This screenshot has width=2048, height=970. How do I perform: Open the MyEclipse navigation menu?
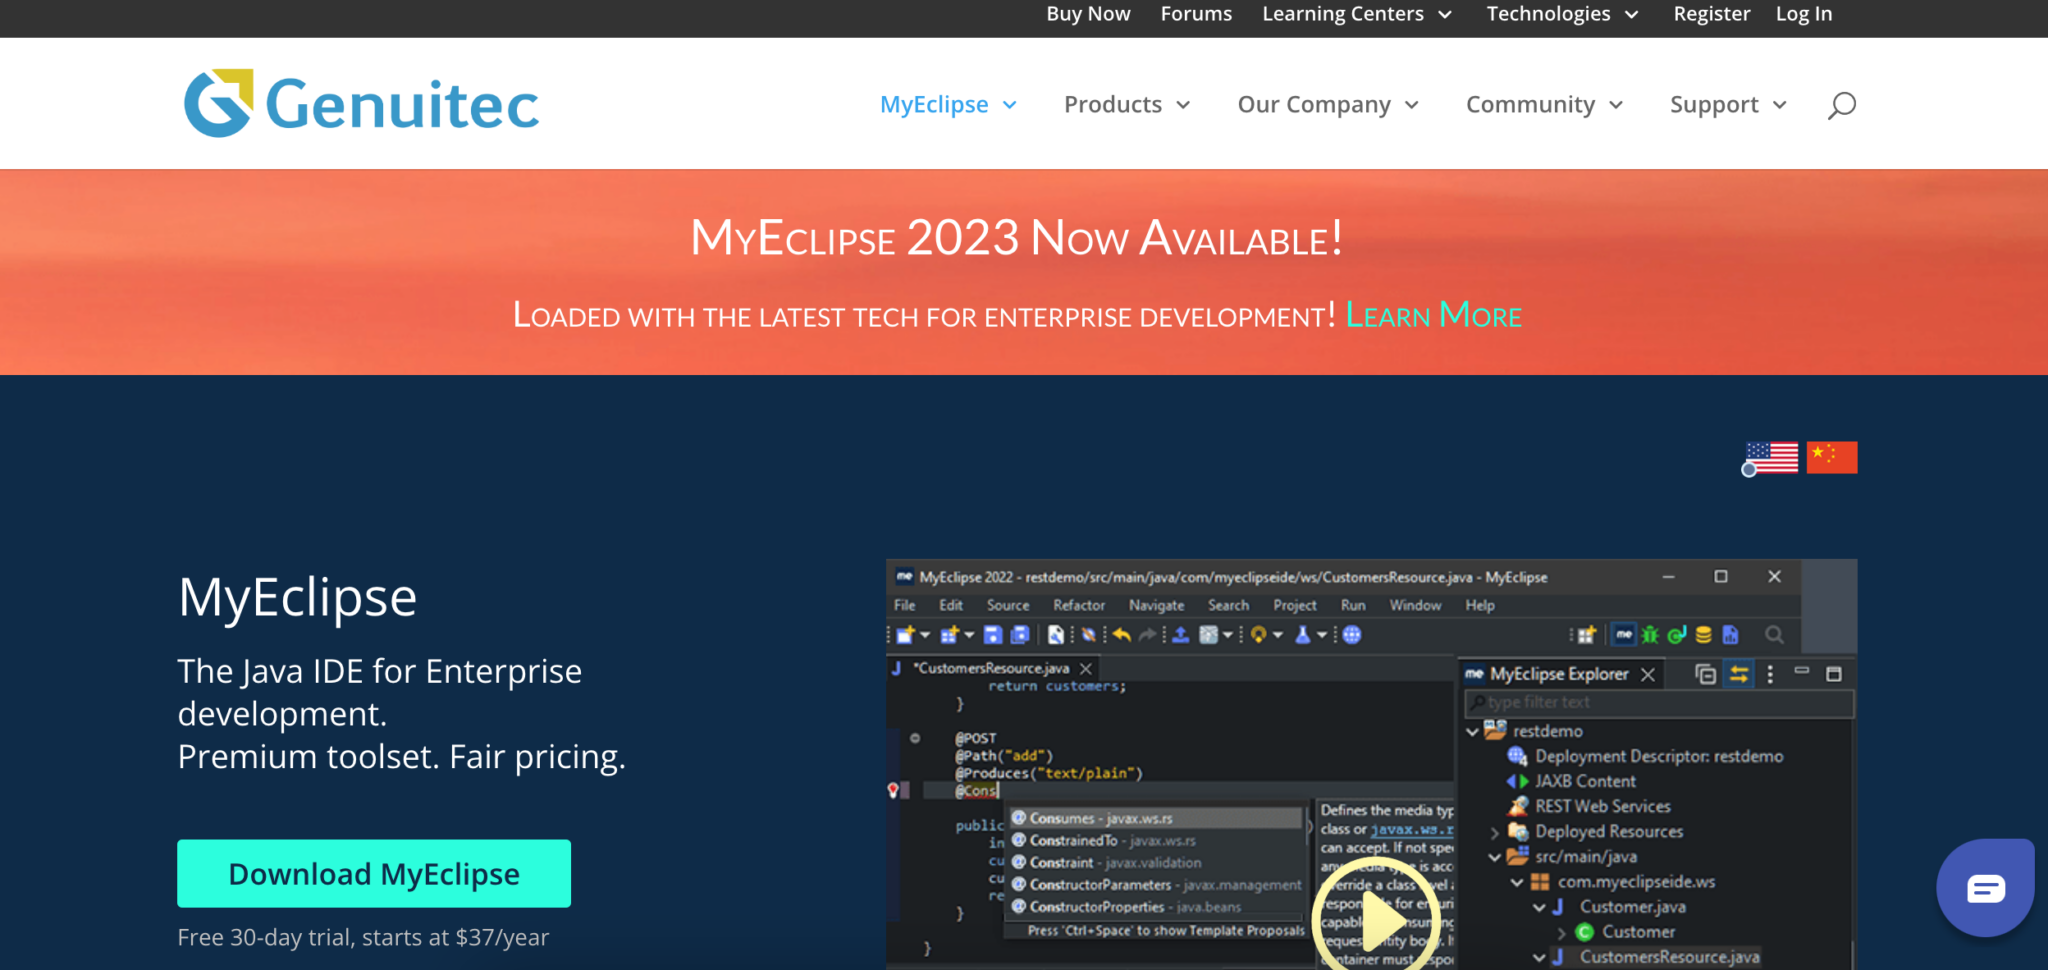(948, 104)
